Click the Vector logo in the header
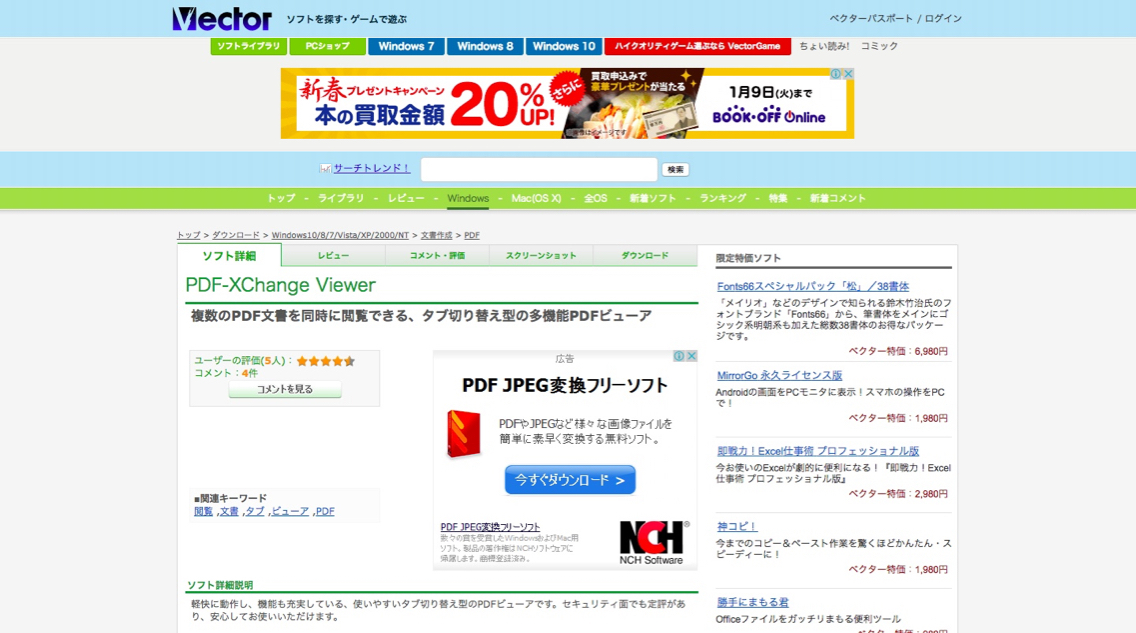The width and height of the screenshot is (1136, 633). coord(222,19)
